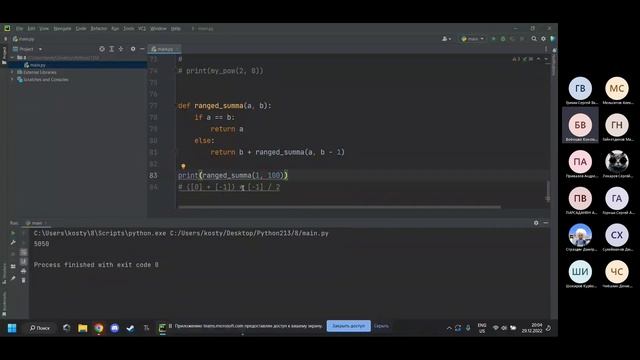Click line 'def ranged_summa(a, b):'
640x360 pixels.
(224, 106)
